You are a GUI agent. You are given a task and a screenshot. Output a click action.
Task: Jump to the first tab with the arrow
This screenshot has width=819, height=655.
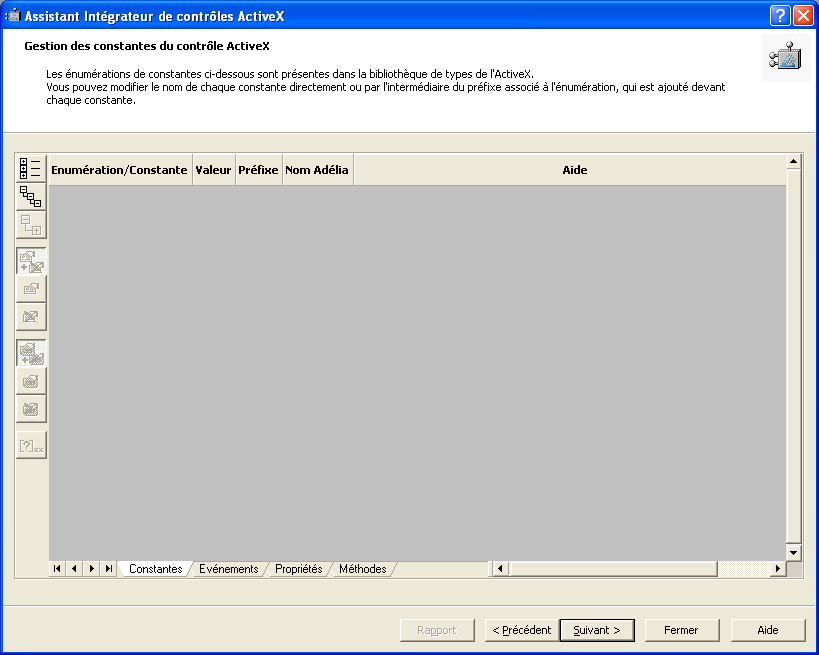(x=57, y=568)
